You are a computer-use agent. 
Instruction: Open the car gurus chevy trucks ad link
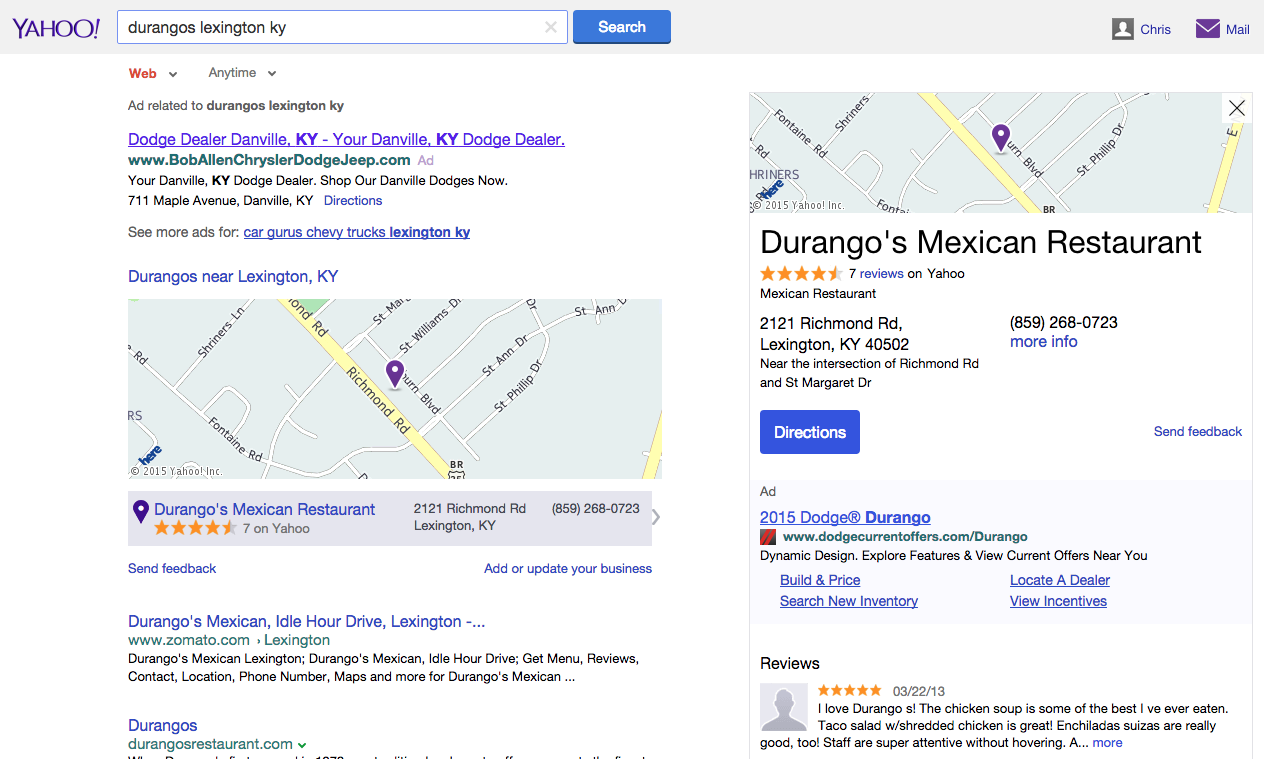pos(357,232)
